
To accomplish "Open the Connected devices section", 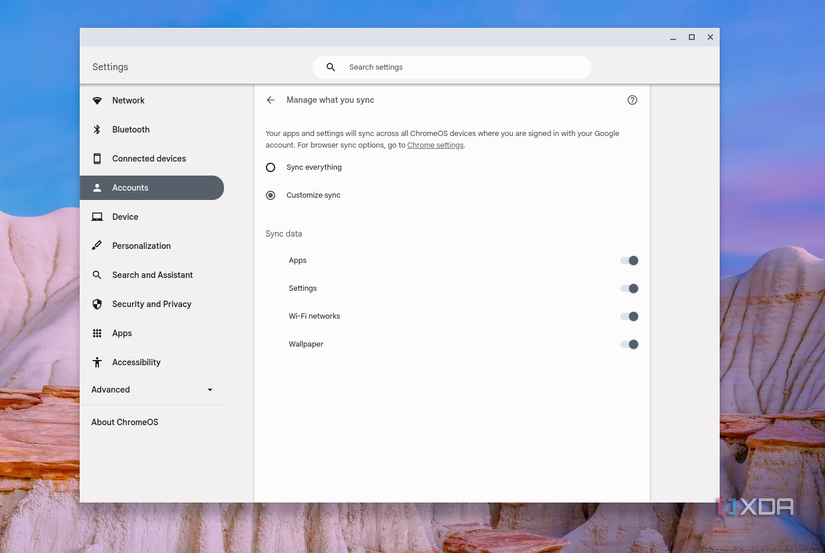I will pos(152,158).
